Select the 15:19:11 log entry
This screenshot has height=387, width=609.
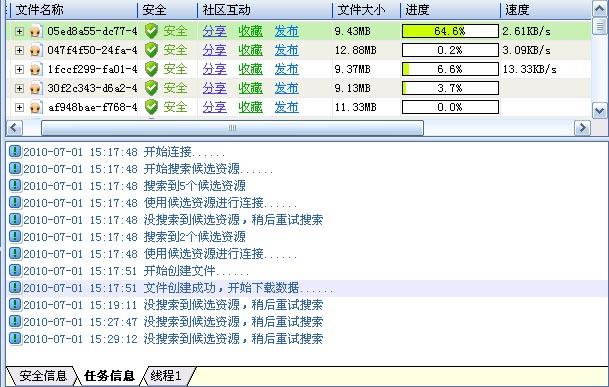pos(308,305)
